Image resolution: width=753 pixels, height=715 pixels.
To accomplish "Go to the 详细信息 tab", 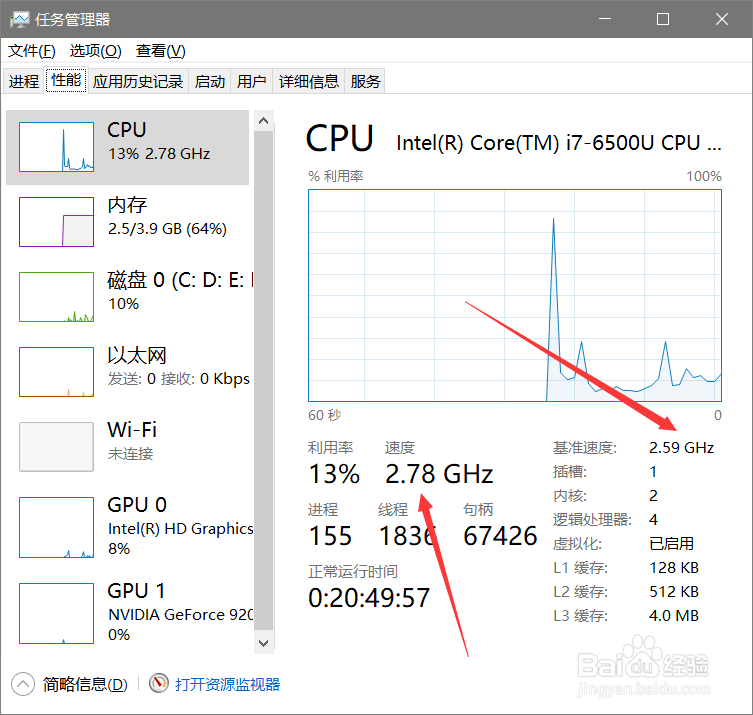I will pos(309,82).
